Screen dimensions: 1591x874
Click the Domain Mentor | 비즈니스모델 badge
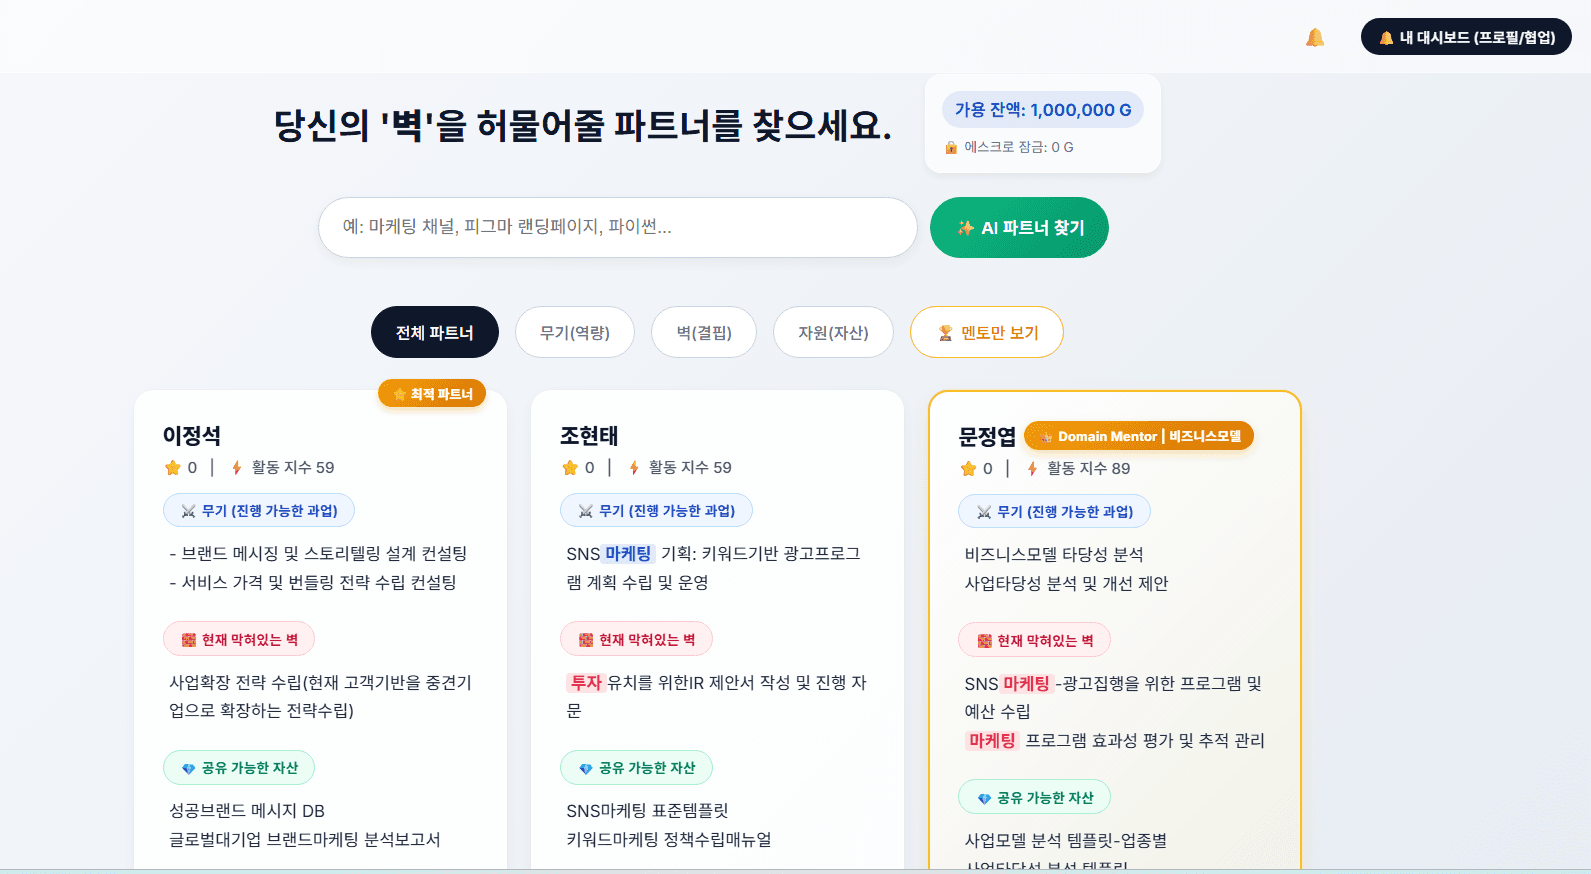[1139, 436]
